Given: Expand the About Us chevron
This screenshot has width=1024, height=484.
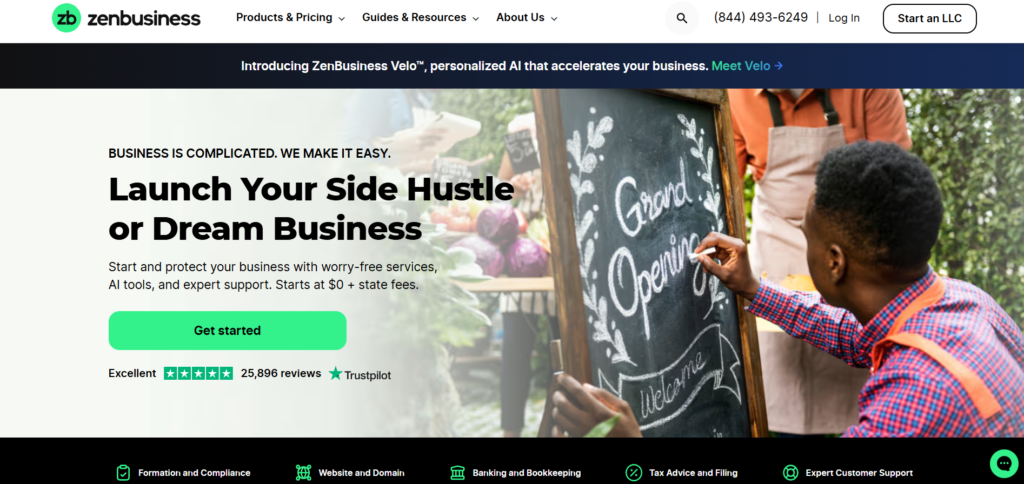Looking at the screenshot, I should pos(554,19).
